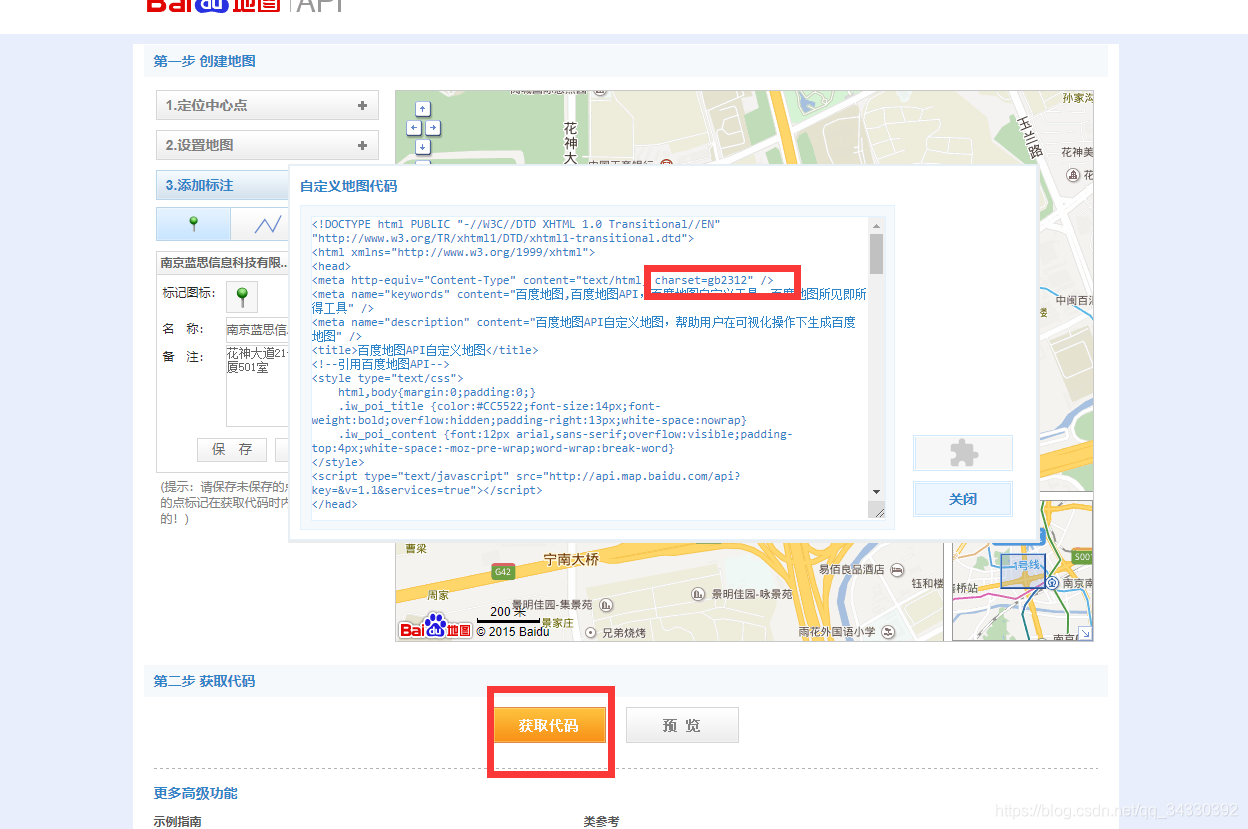The image size is (1248, 829).
Task: Click the Baidu 地图 API logo at top
Action: pos(245,5)
